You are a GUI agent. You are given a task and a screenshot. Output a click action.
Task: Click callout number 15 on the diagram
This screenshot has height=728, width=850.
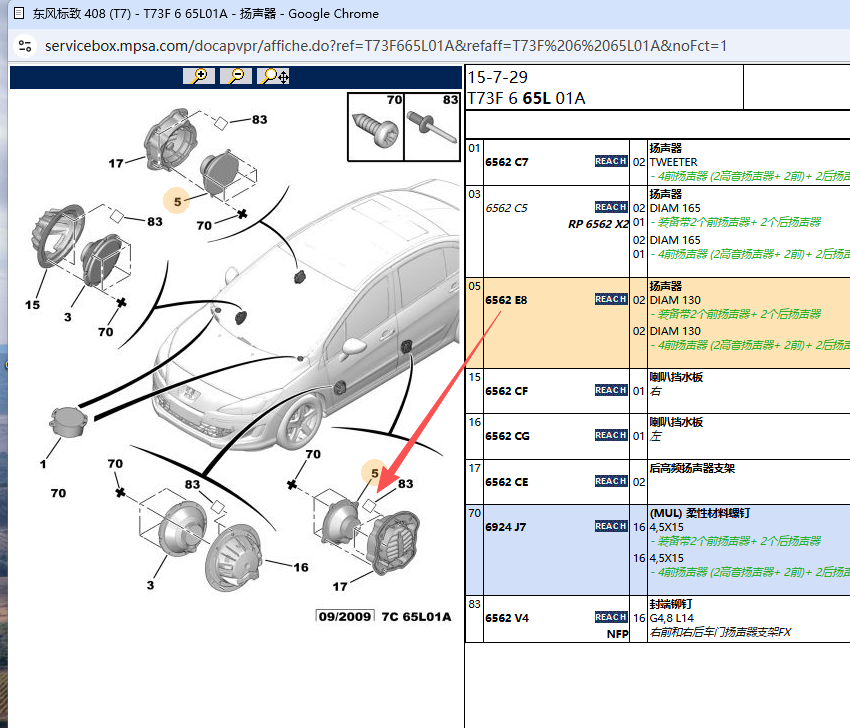(33, 304)
